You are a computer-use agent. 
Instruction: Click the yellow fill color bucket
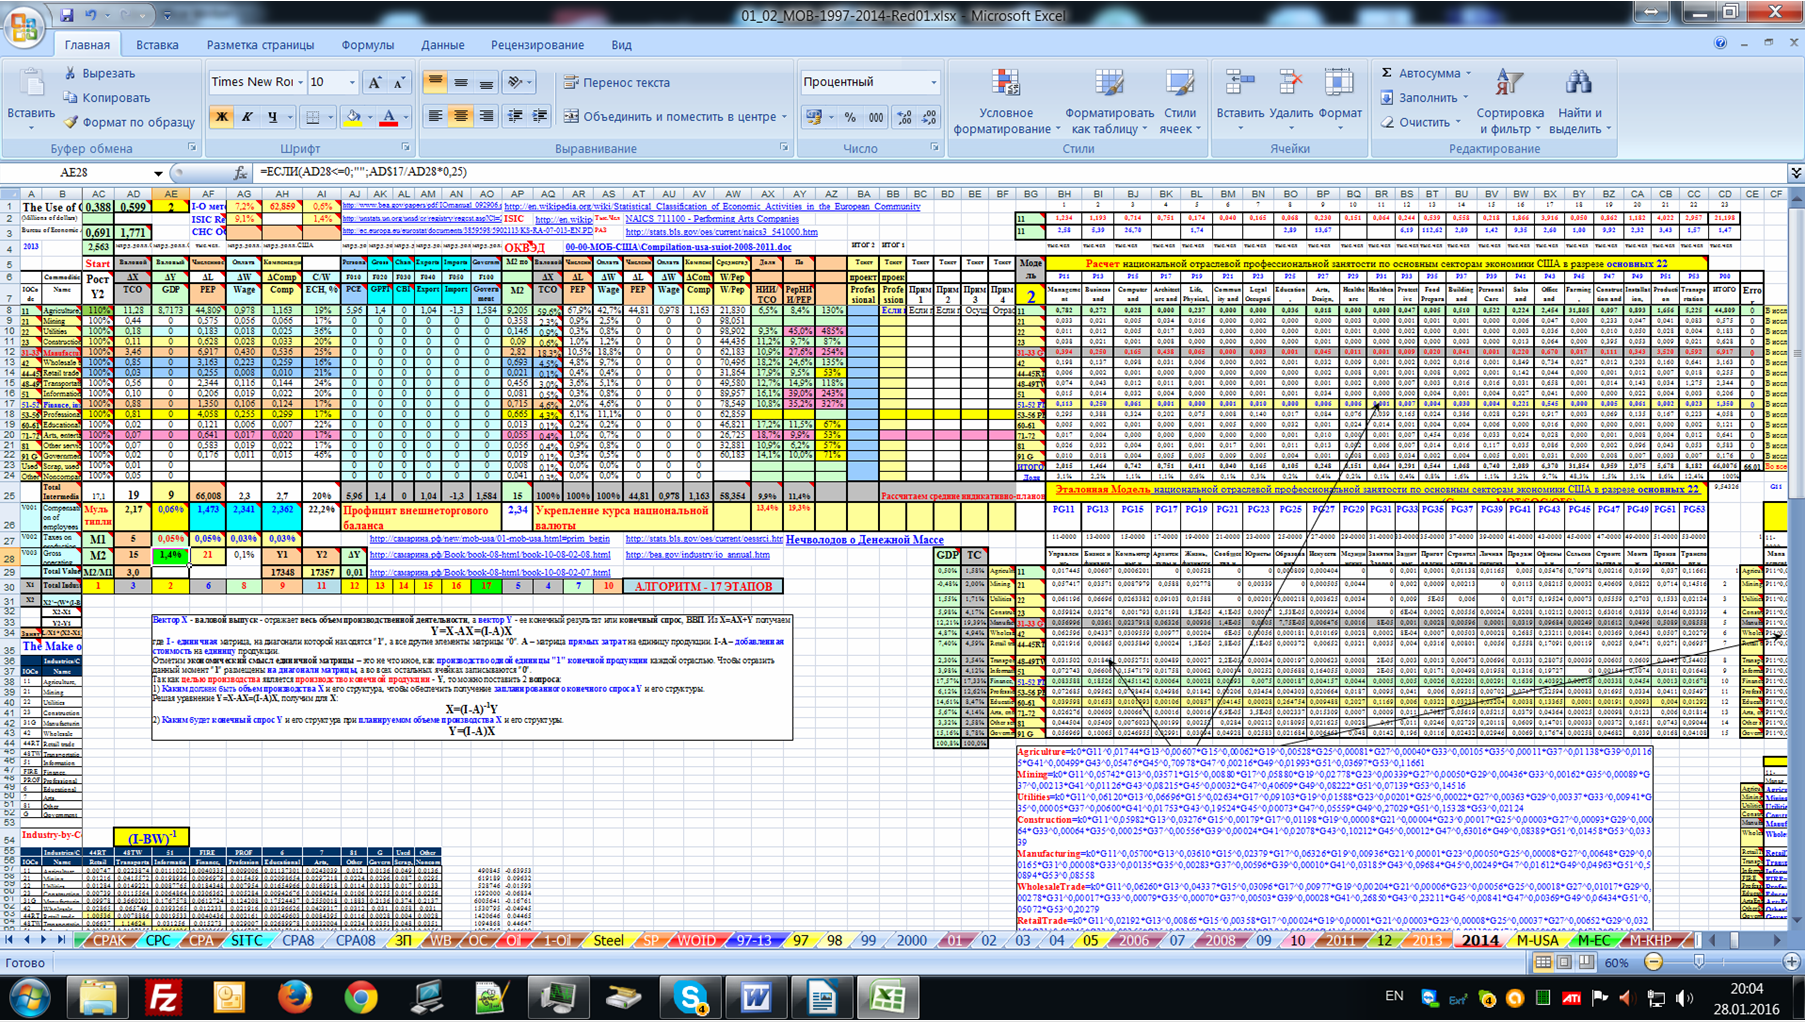tap(352, 117)
